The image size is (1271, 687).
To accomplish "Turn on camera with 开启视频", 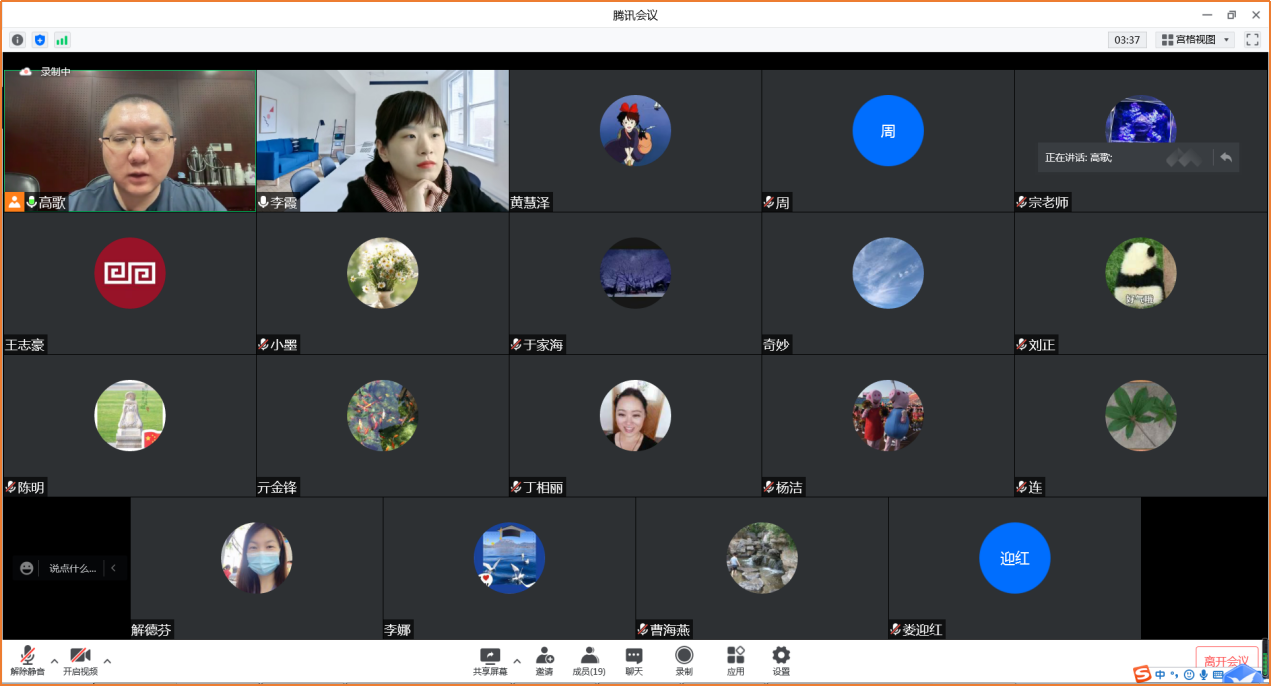I will [x=80, y=661].
